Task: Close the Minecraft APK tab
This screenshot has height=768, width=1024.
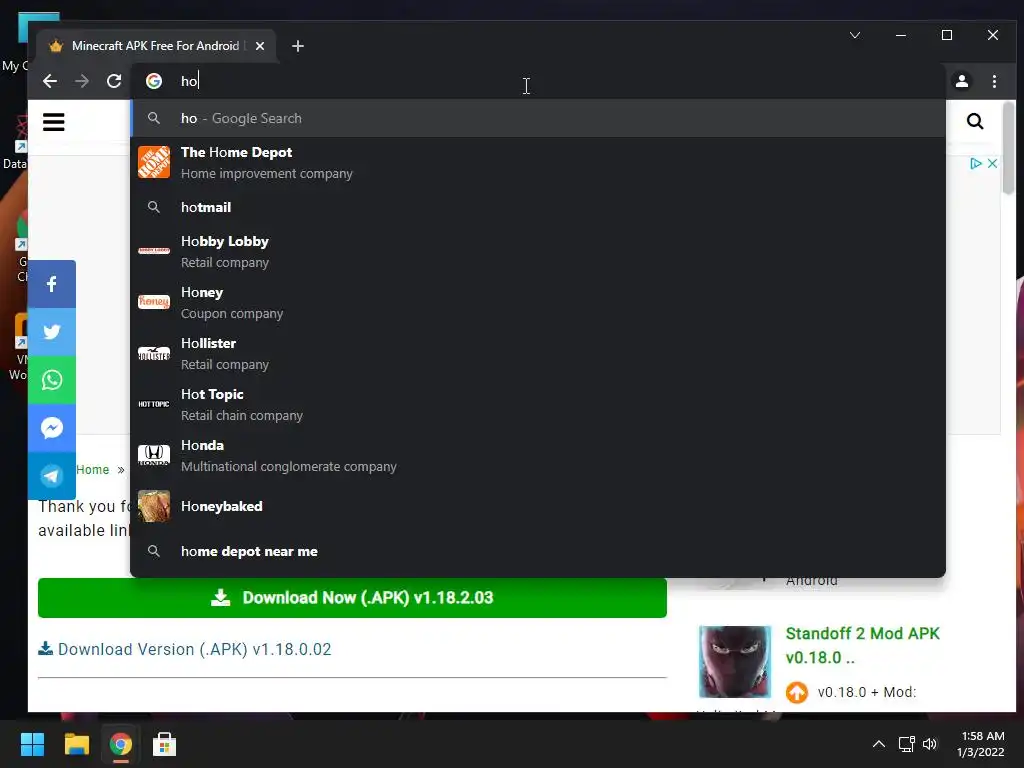Action: point(260,46)
